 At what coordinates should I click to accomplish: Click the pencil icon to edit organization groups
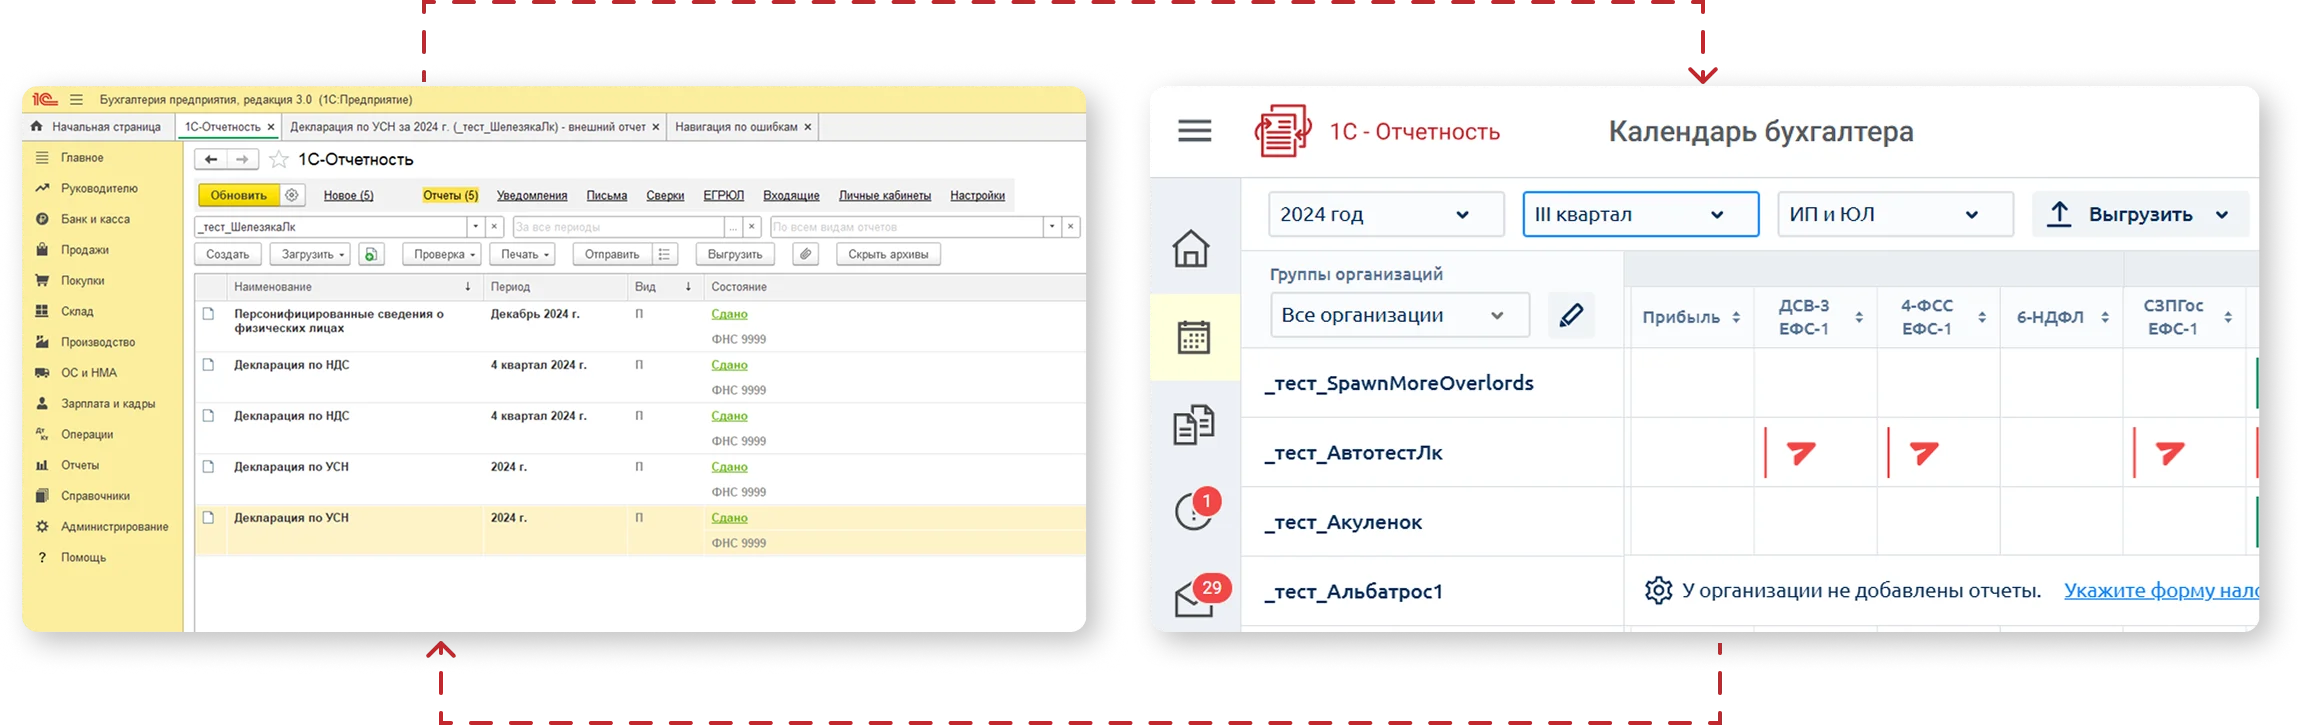1570,316
